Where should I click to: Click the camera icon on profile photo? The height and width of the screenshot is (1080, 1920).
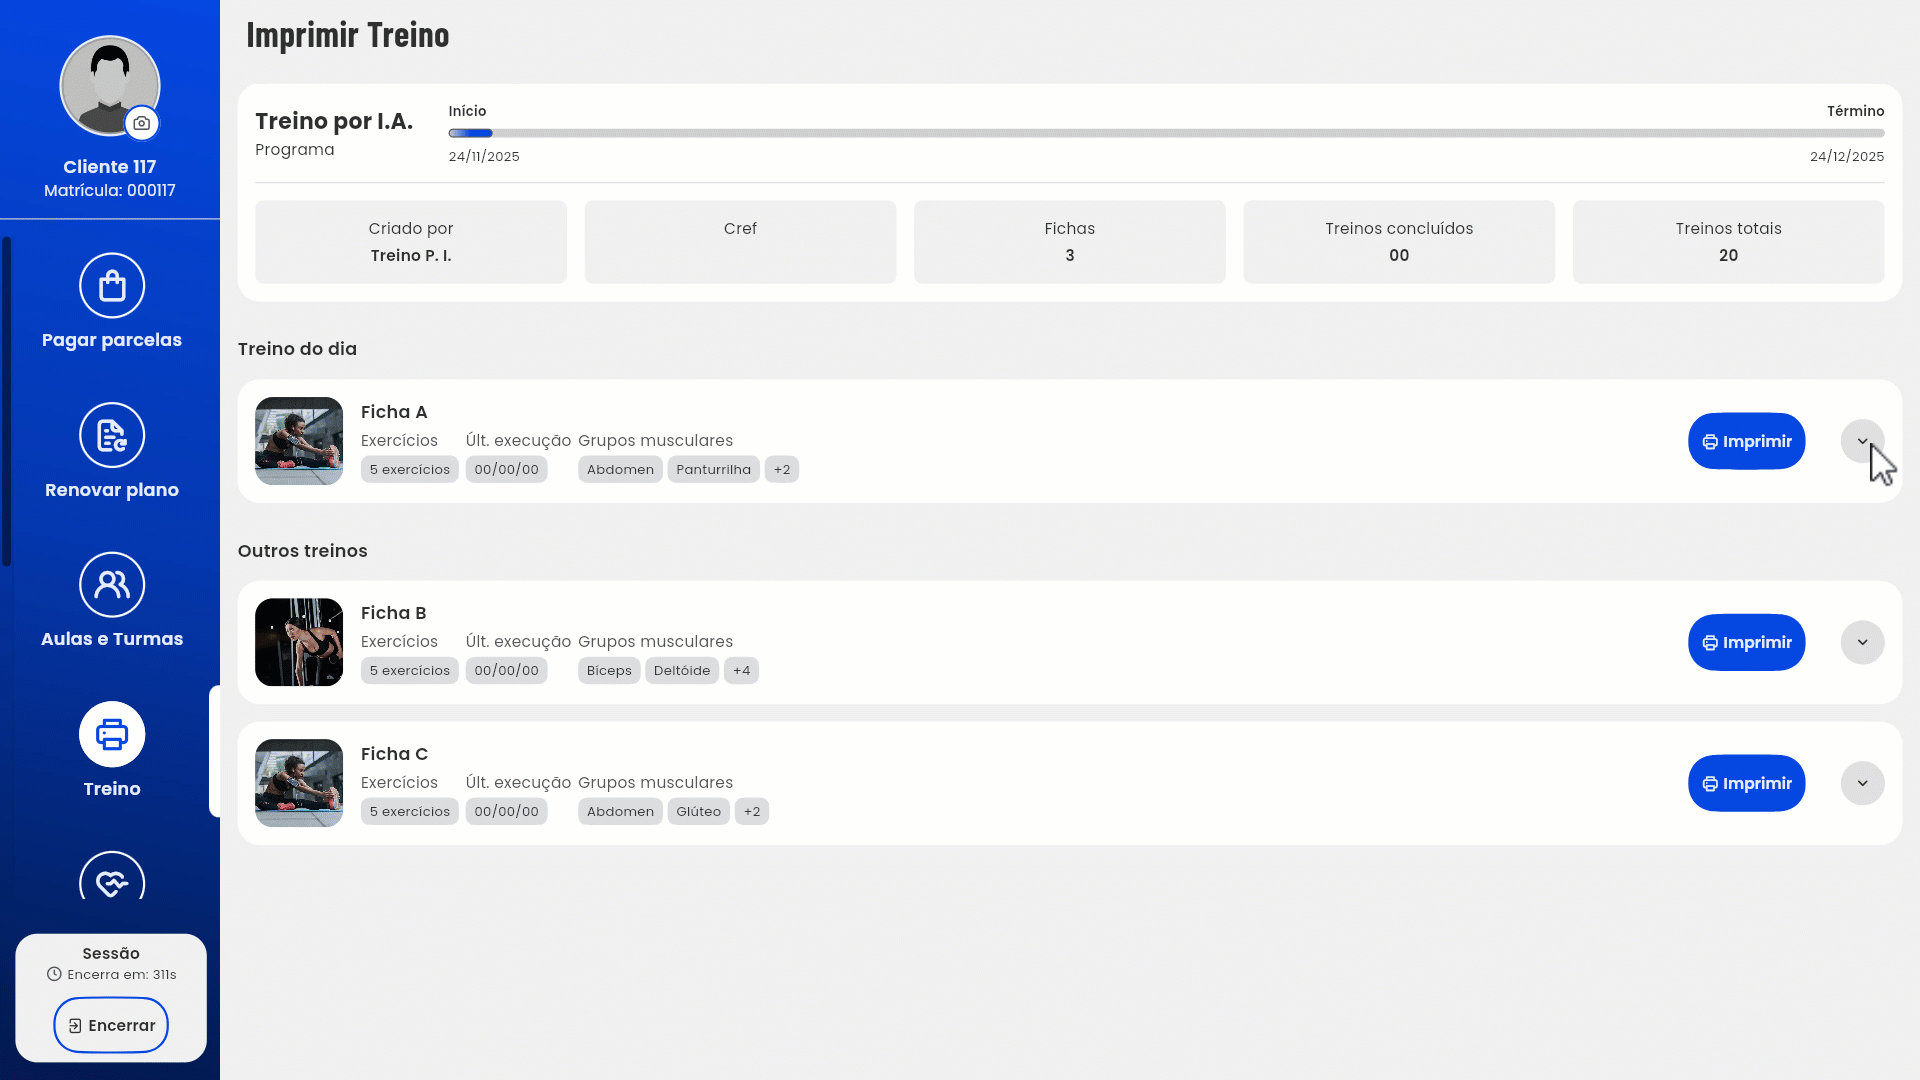click(142, 123)
